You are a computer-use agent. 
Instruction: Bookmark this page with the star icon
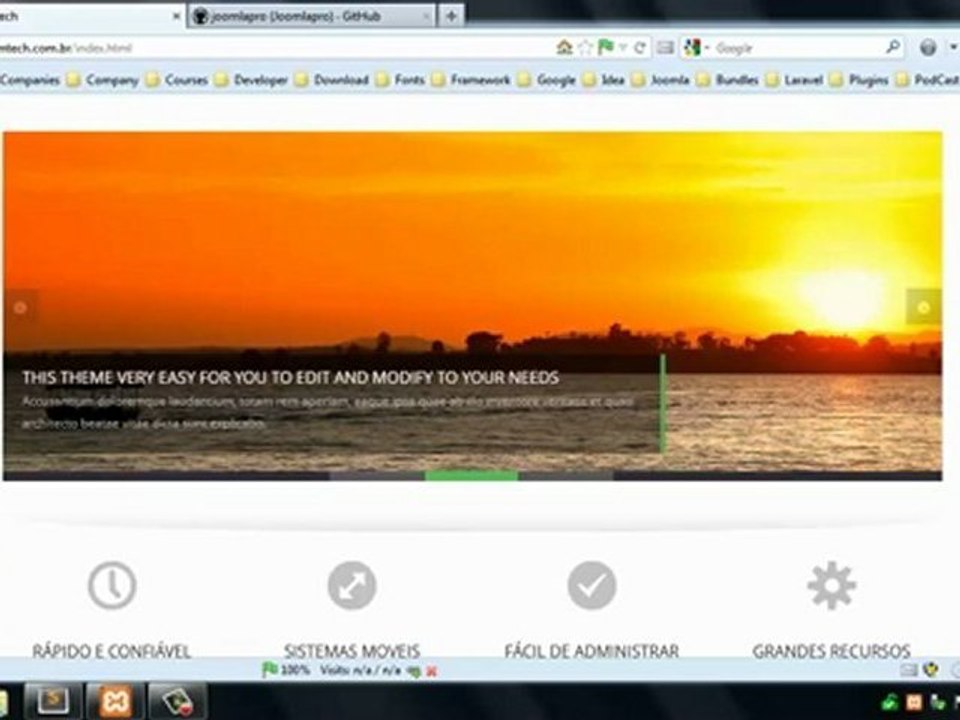[x=585, y=47]
